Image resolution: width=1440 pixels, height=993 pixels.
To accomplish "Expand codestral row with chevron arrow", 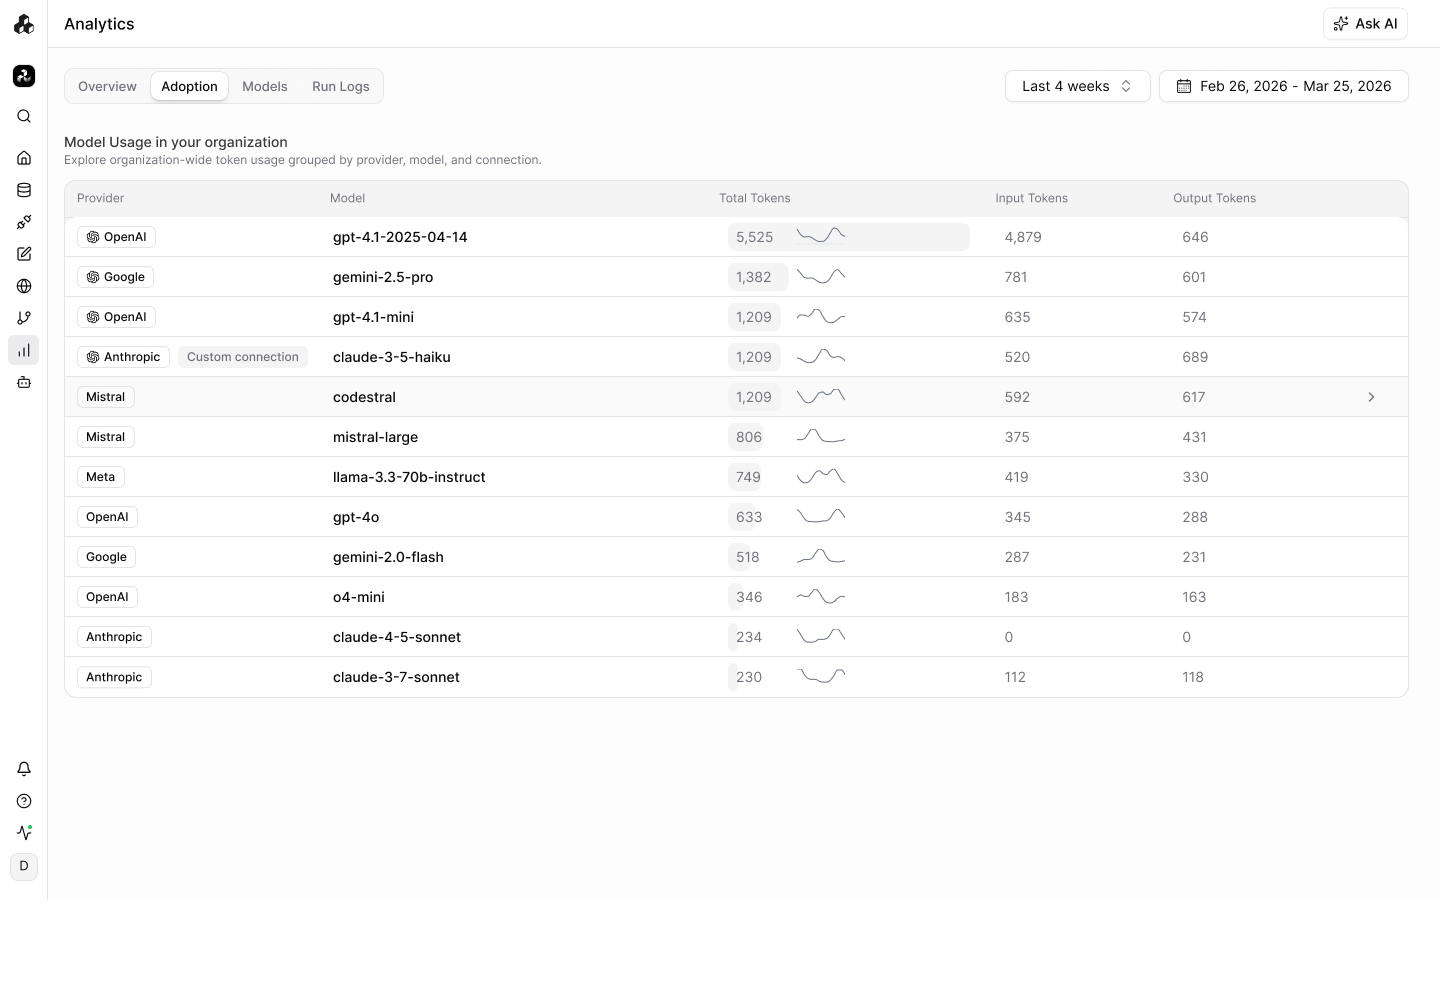I will pos(1371,397).
